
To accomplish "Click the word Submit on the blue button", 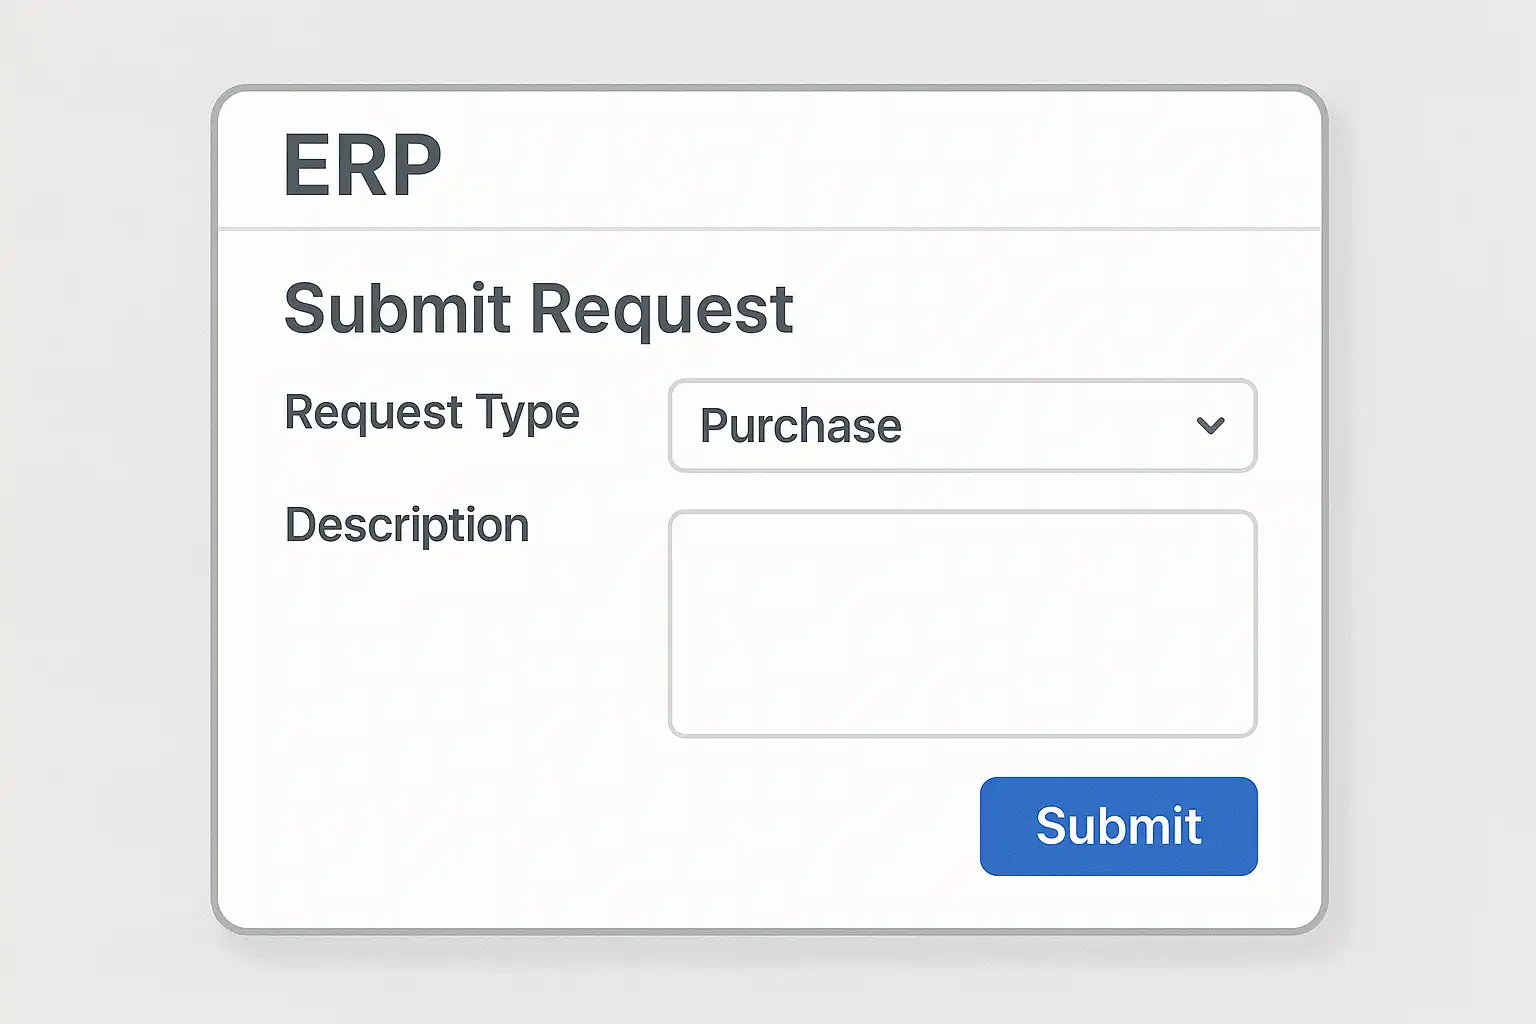I will point(1118,826).
